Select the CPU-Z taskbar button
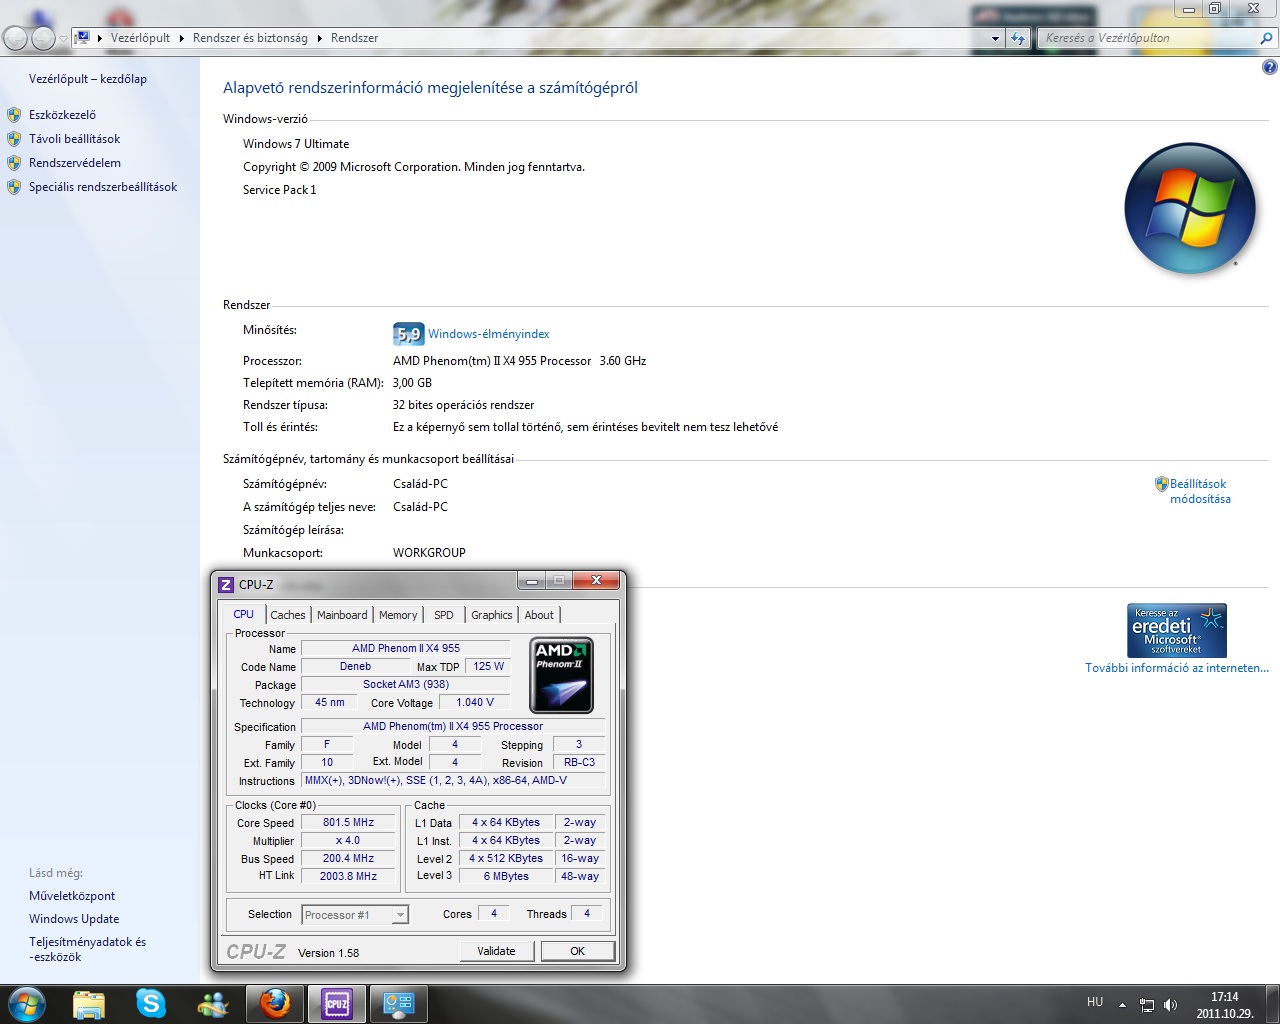This screenshot has width=1280, height=1024. tap(337, 1004)
